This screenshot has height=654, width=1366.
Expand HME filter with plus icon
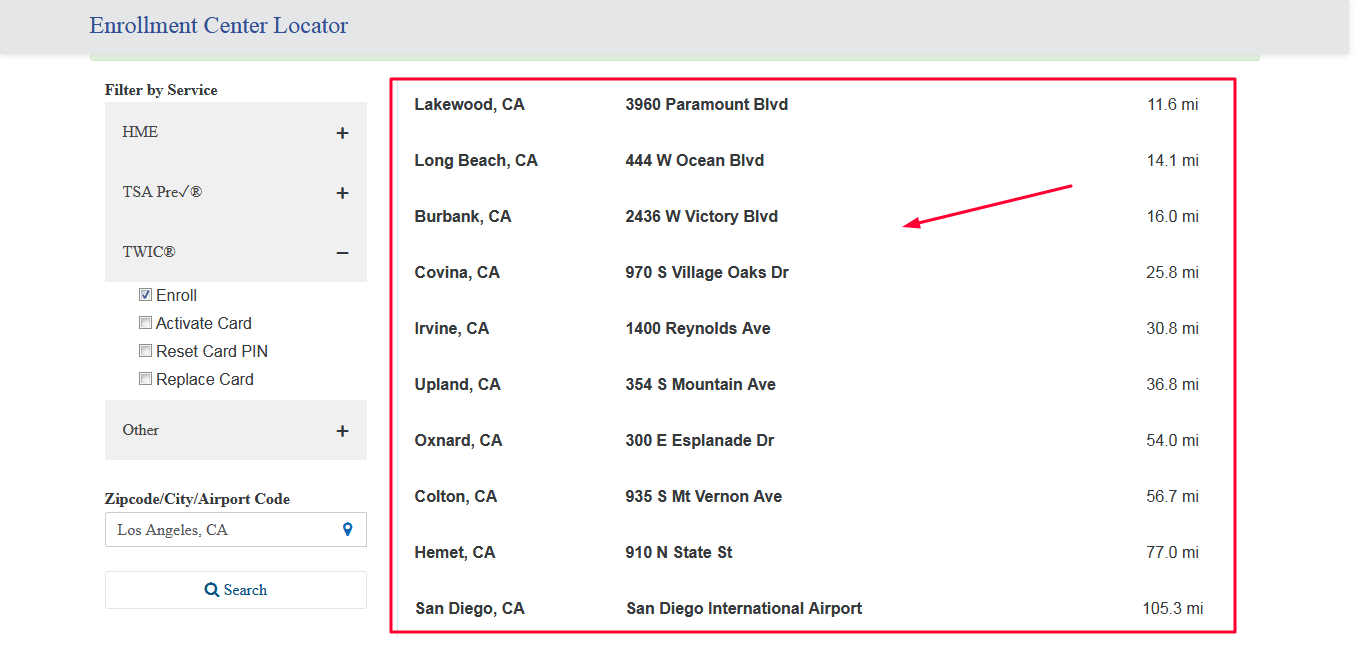tap(342, 133)
